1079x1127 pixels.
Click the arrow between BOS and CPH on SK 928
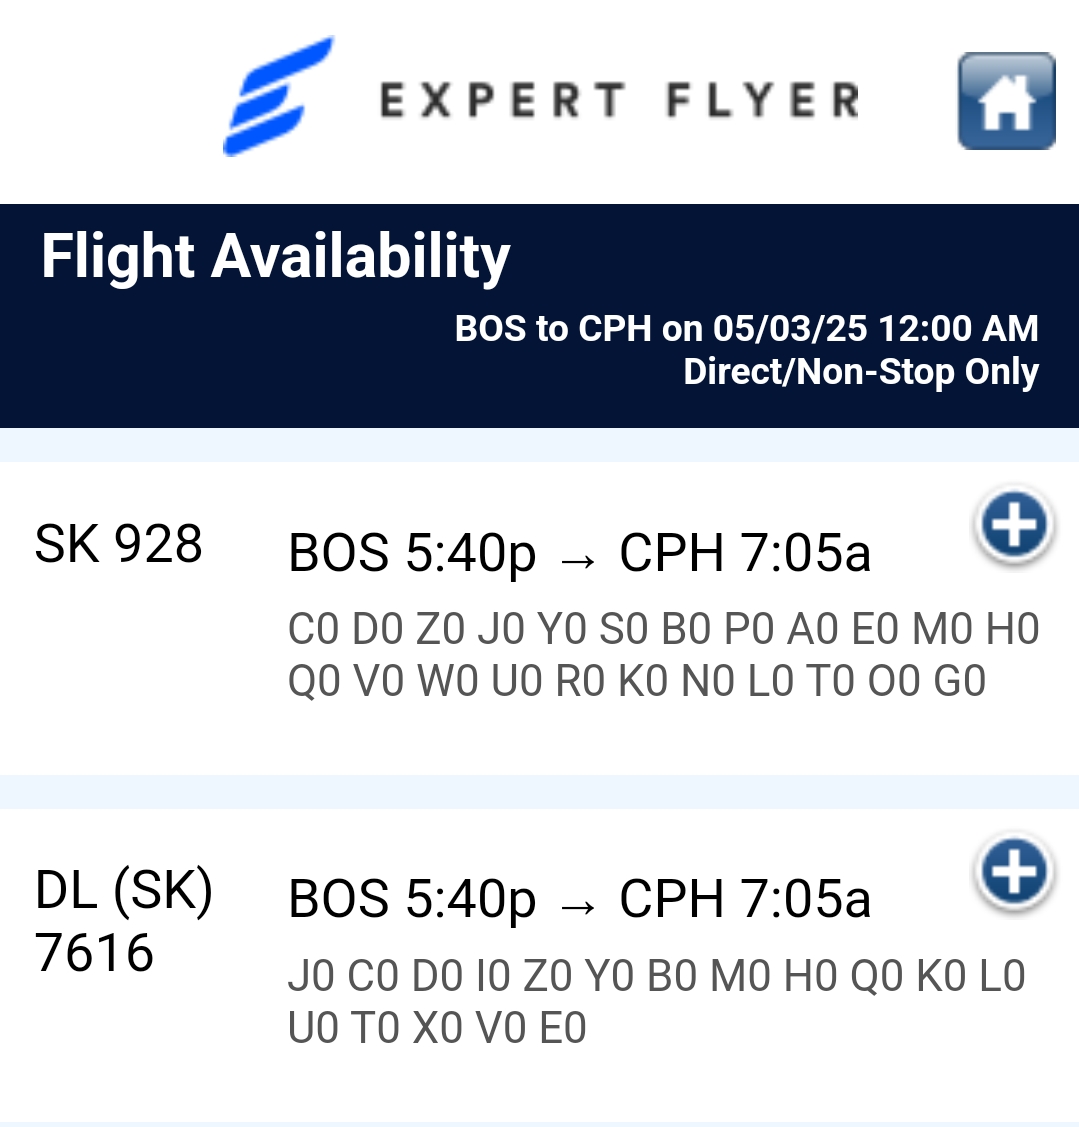click(578, 558)
